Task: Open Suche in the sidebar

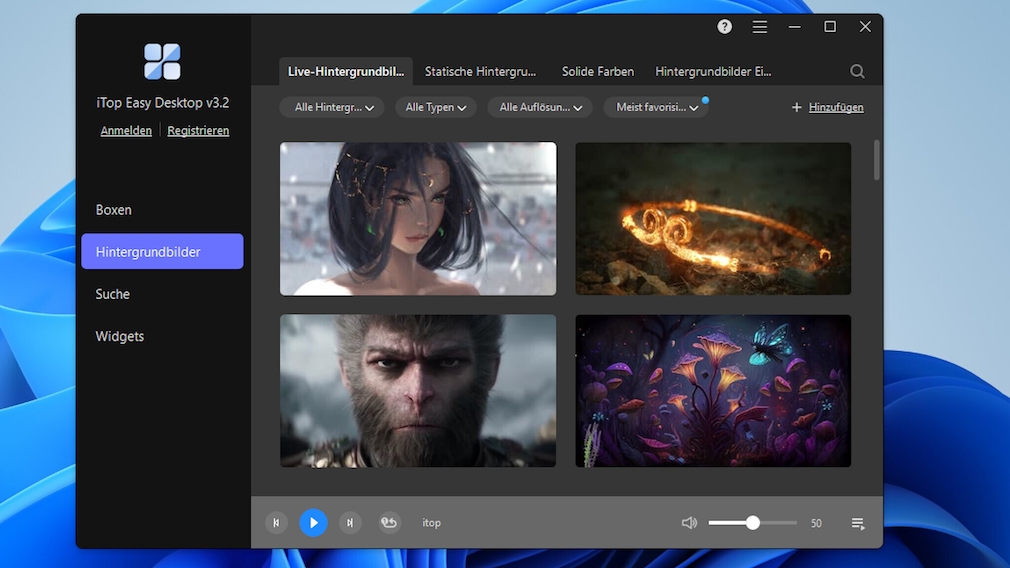Action: pos(162,294)
